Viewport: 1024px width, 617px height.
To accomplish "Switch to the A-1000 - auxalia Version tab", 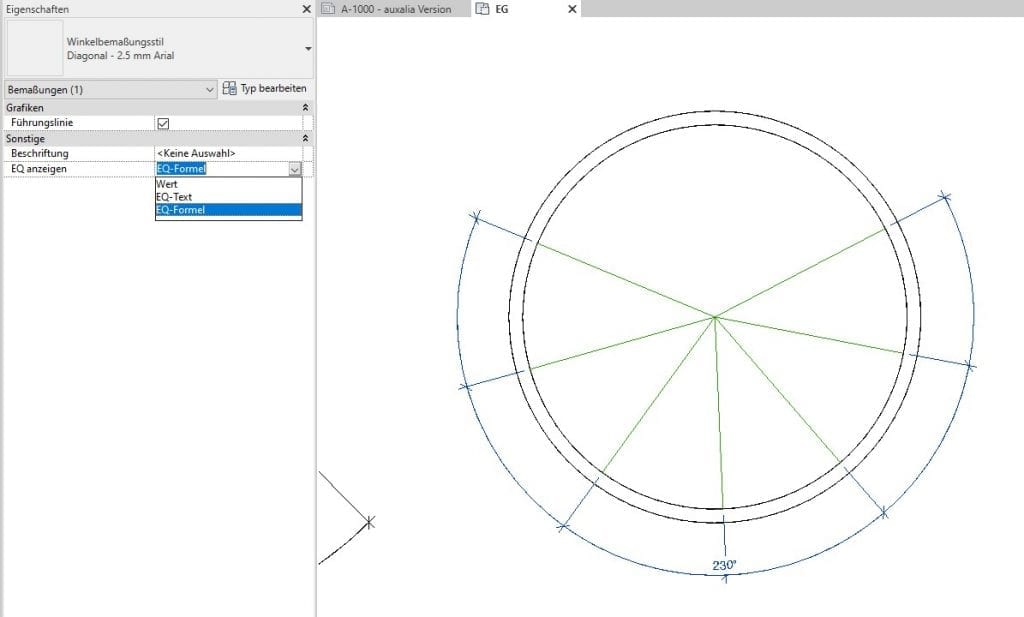I will [x=395, y=9].
